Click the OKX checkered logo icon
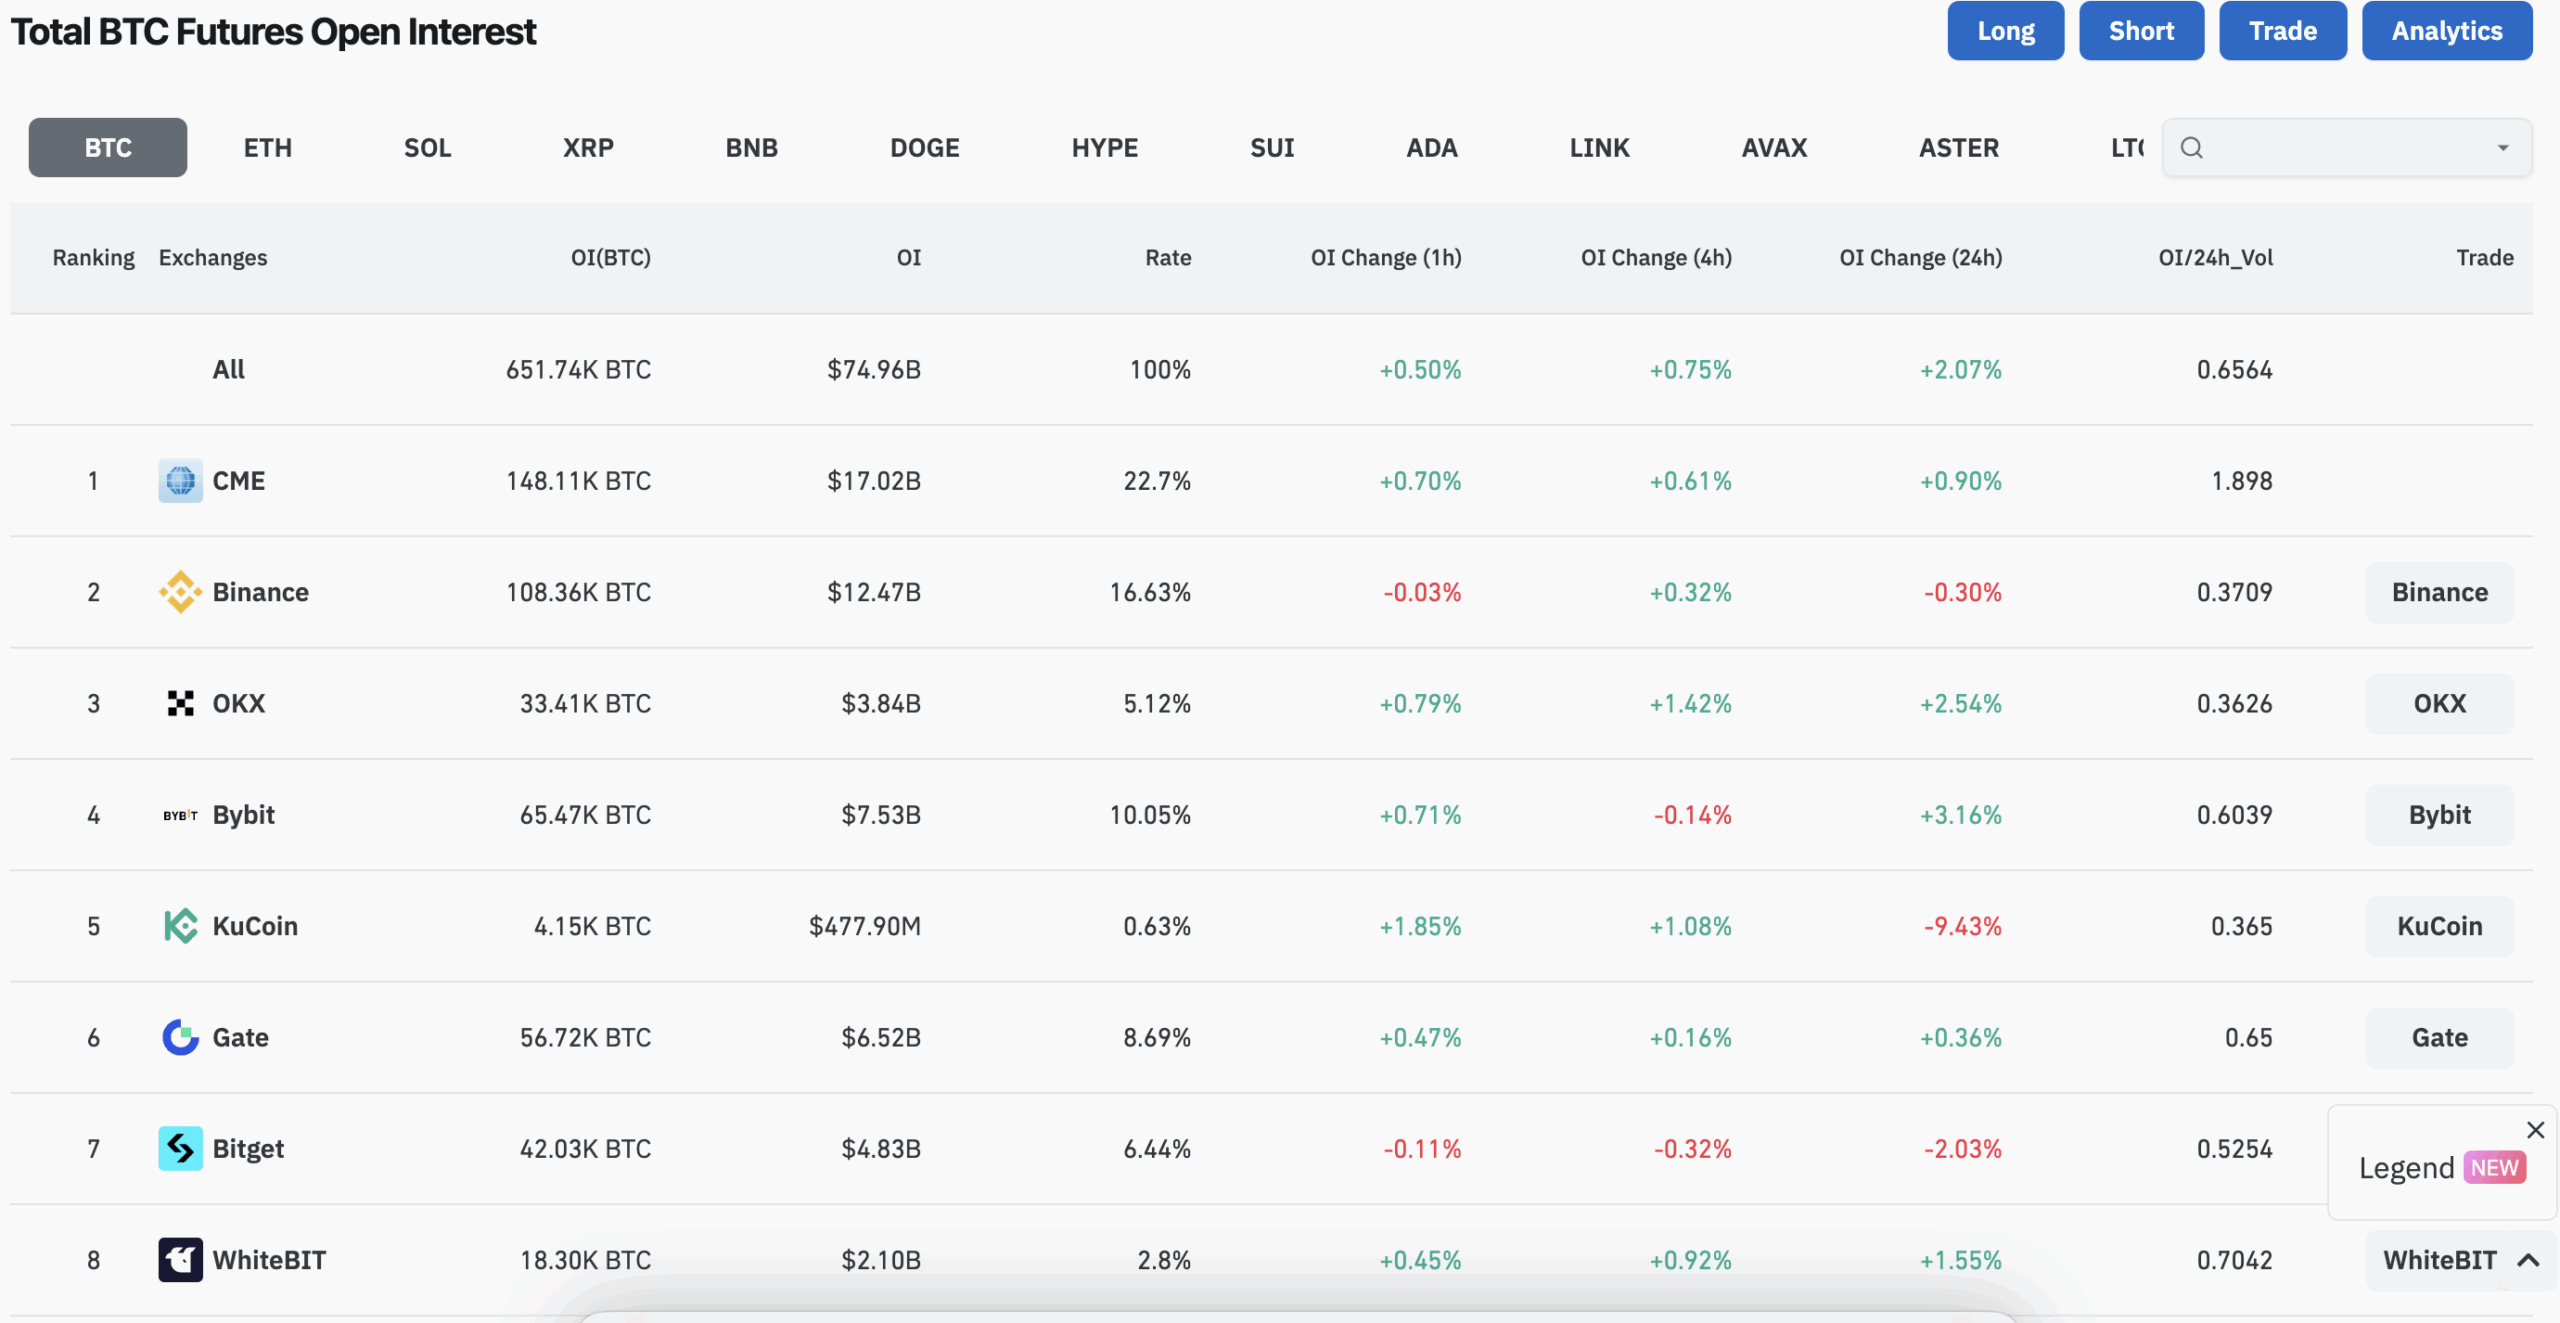The image size is (2560, 1323). click(180, 703)
